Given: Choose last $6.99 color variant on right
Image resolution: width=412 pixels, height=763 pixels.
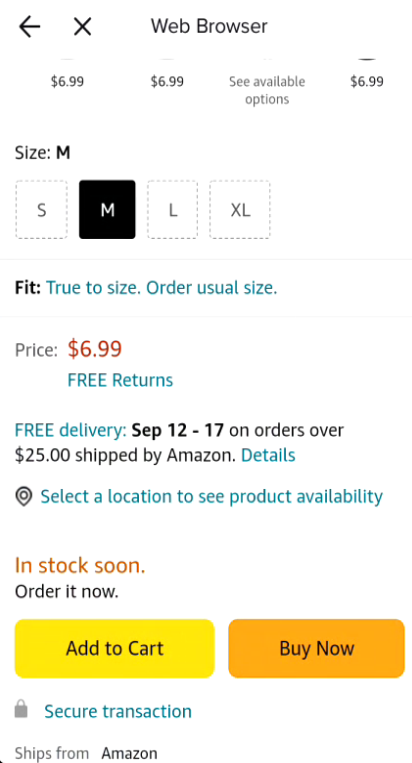Looking at the screenshot, I should [367, 81].
